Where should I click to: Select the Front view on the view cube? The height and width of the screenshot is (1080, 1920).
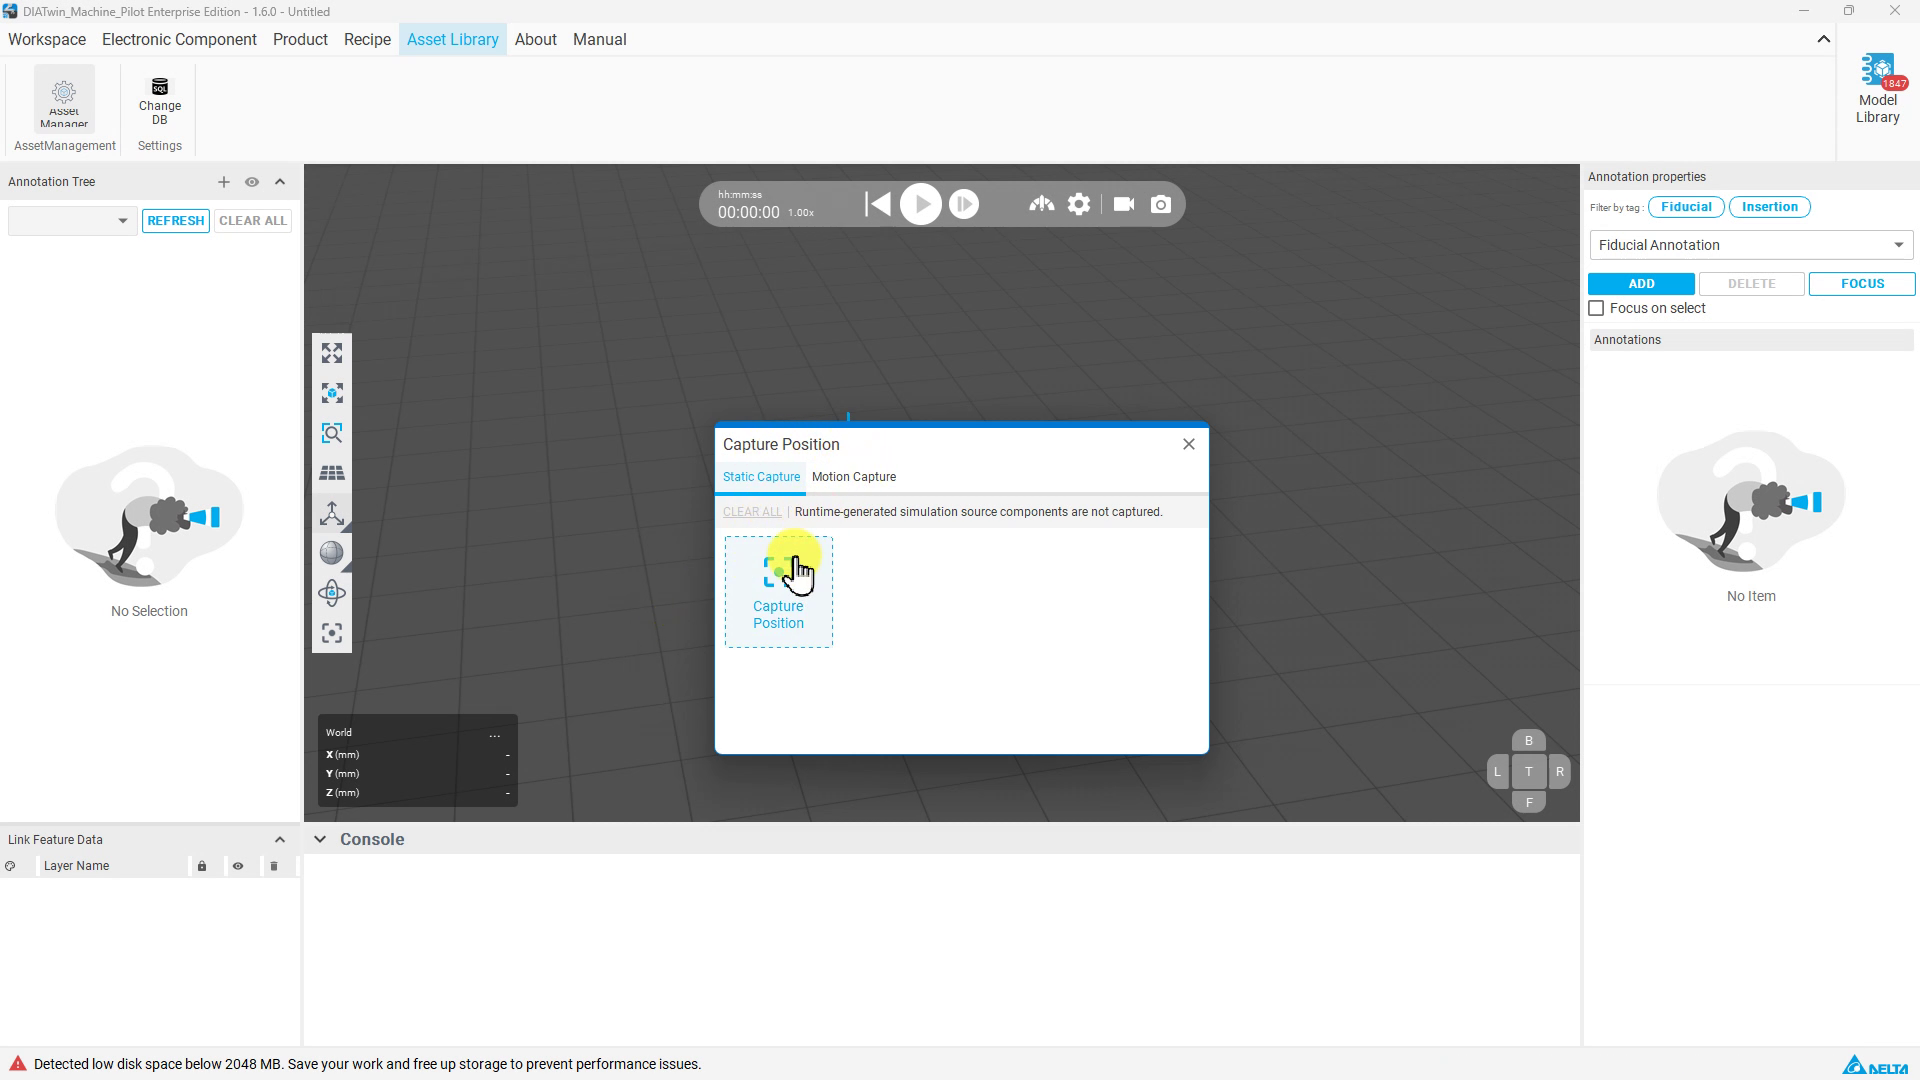(x=1528, y=802)
